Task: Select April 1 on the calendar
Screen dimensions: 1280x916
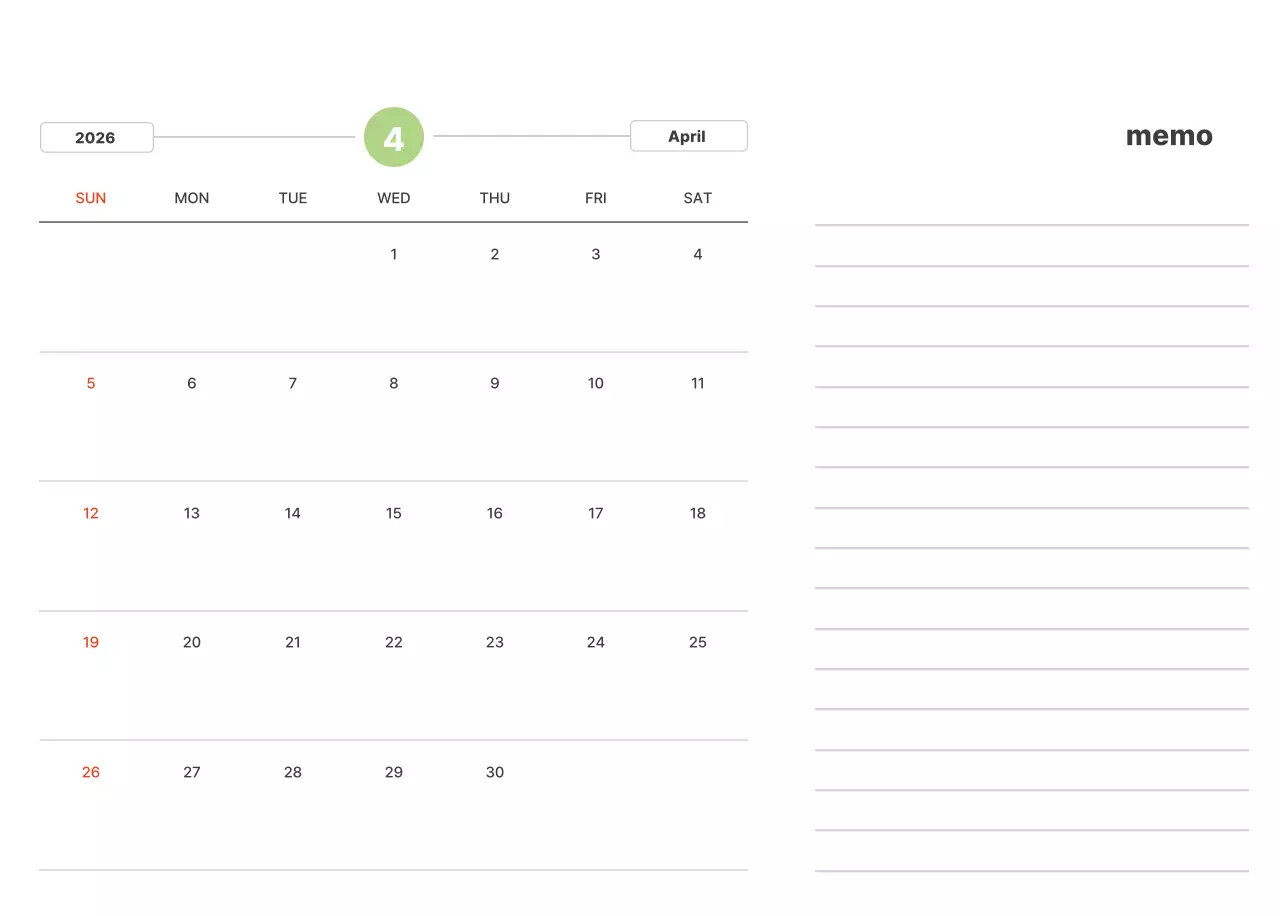Action: 394,254
